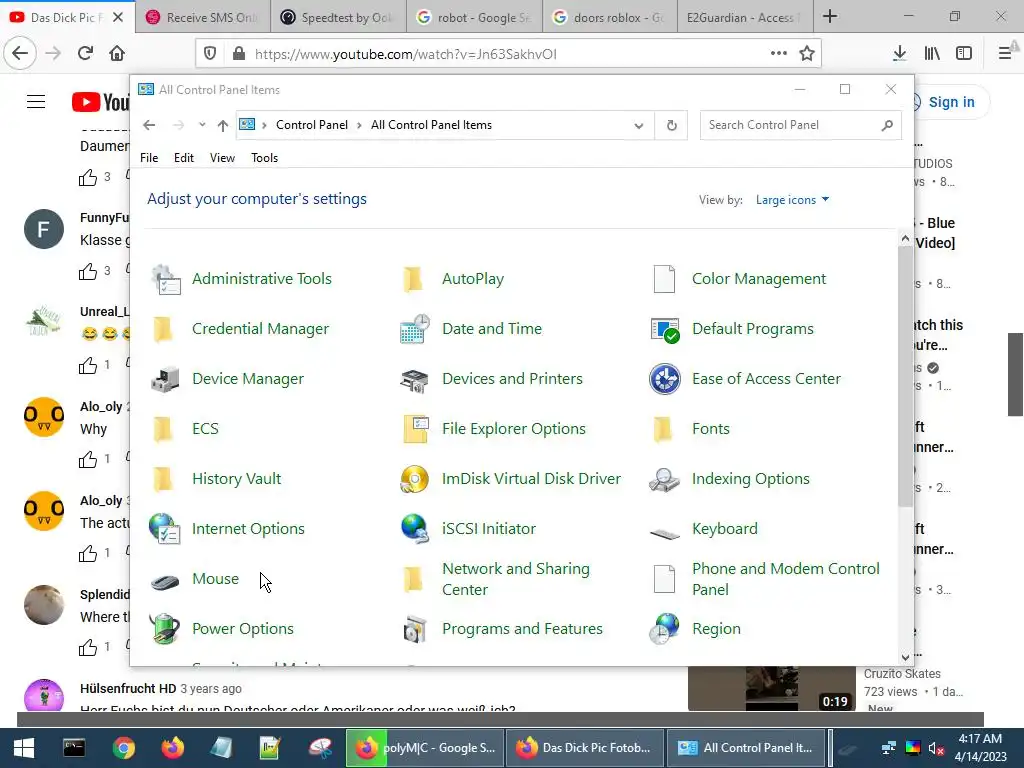Image resolution: width=1024 pixels, height=768 pixels.
Task: Click scroll down arrow in Control Panel
Action: coord(905,657)
